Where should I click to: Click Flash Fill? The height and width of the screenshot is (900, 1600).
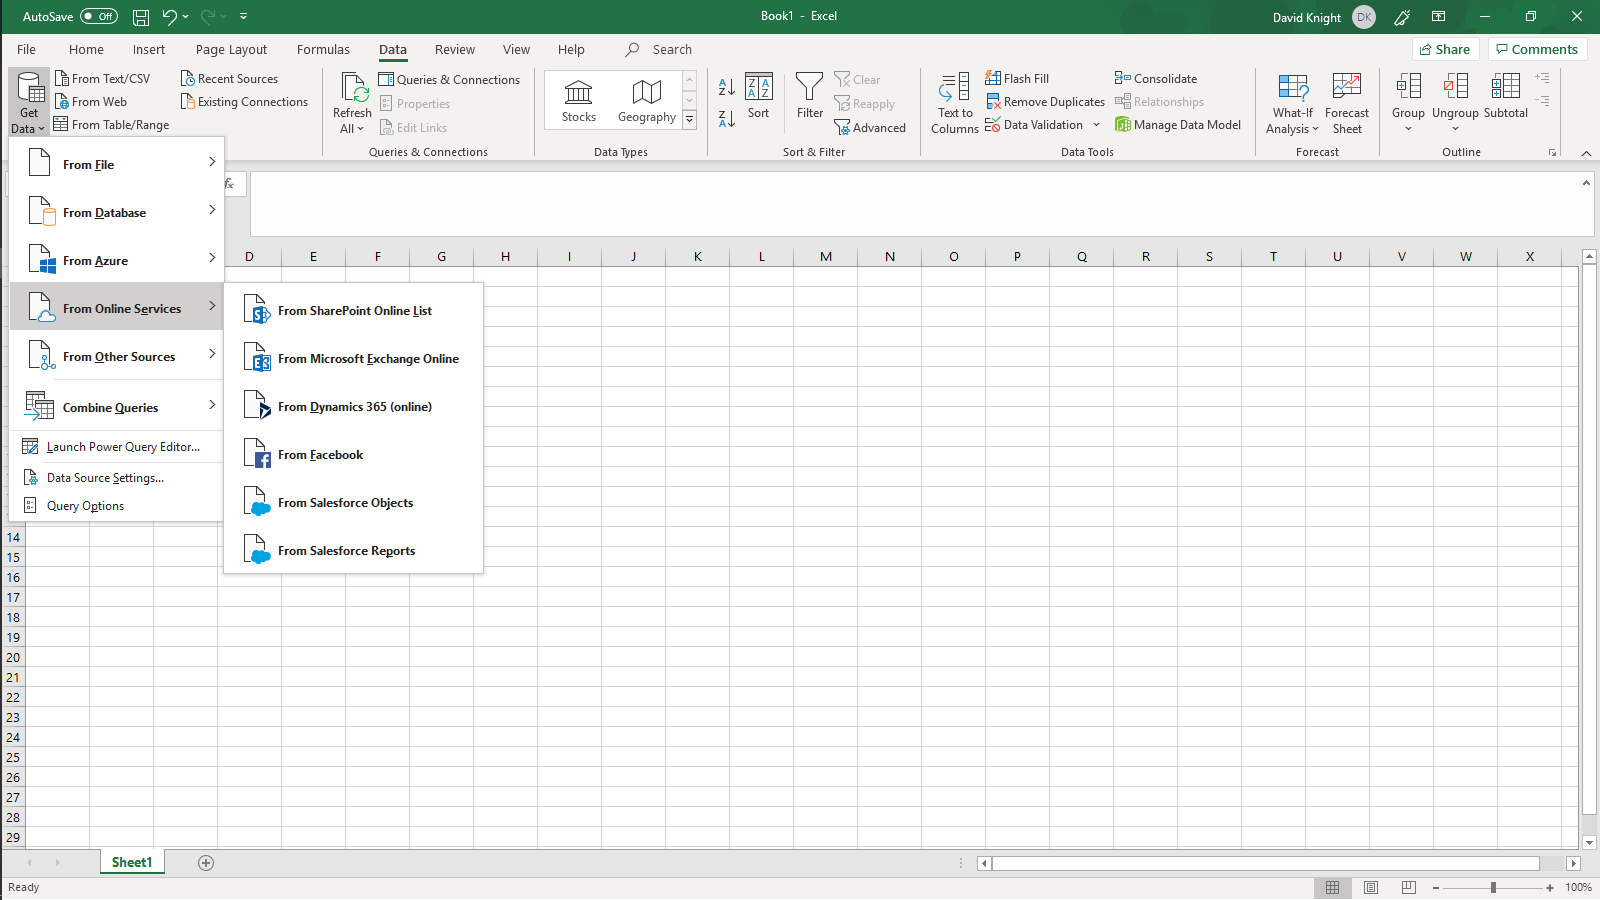tap(1017, 78)
